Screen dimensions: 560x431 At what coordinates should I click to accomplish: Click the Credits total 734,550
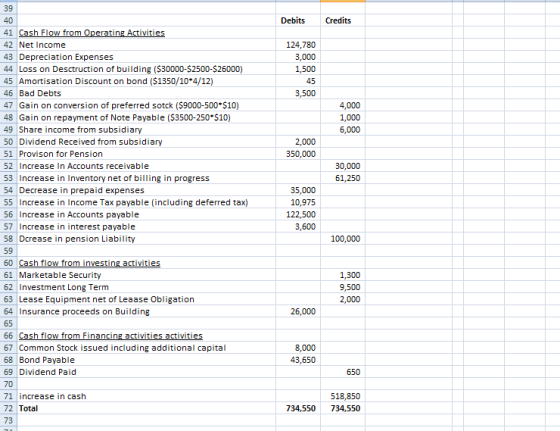pyautogui.click(x=346, y=409)
